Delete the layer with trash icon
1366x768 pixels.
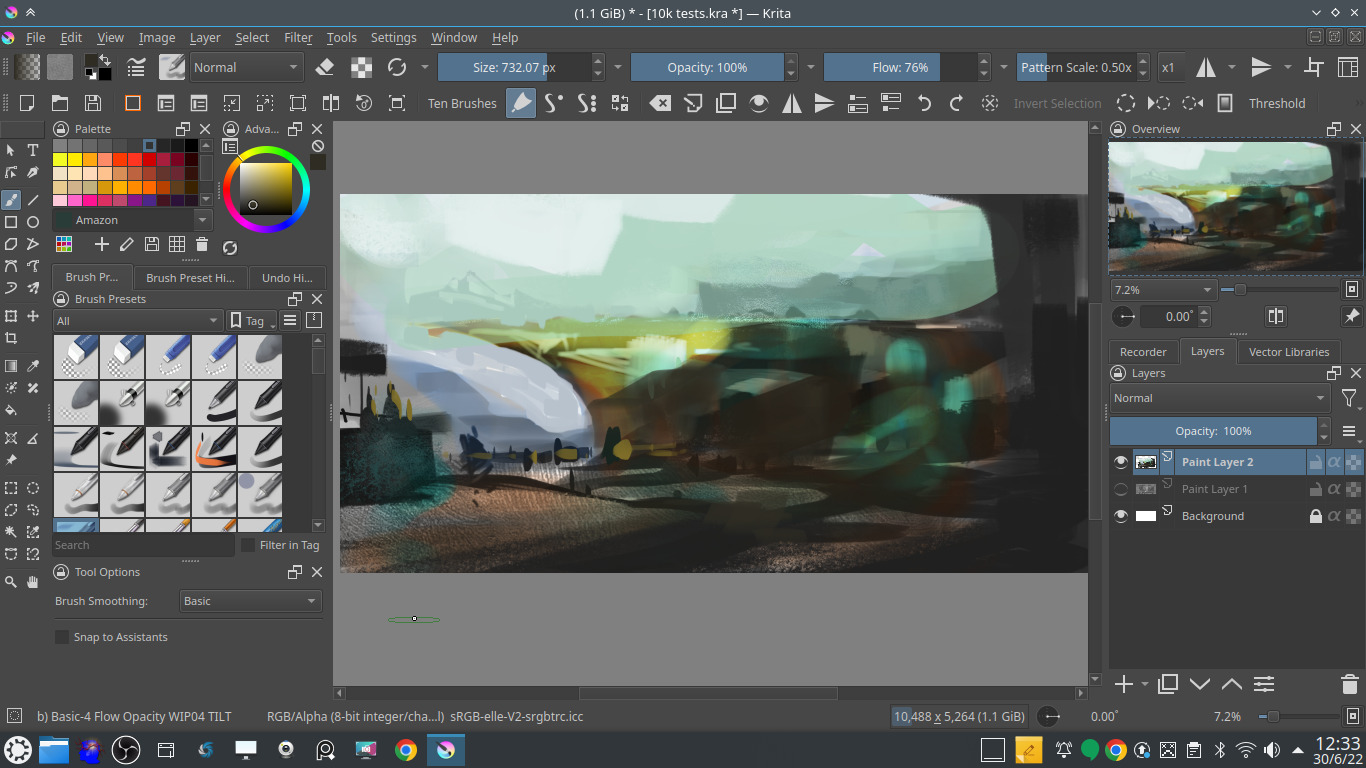pyautogui.click(x=1349, y=684)
